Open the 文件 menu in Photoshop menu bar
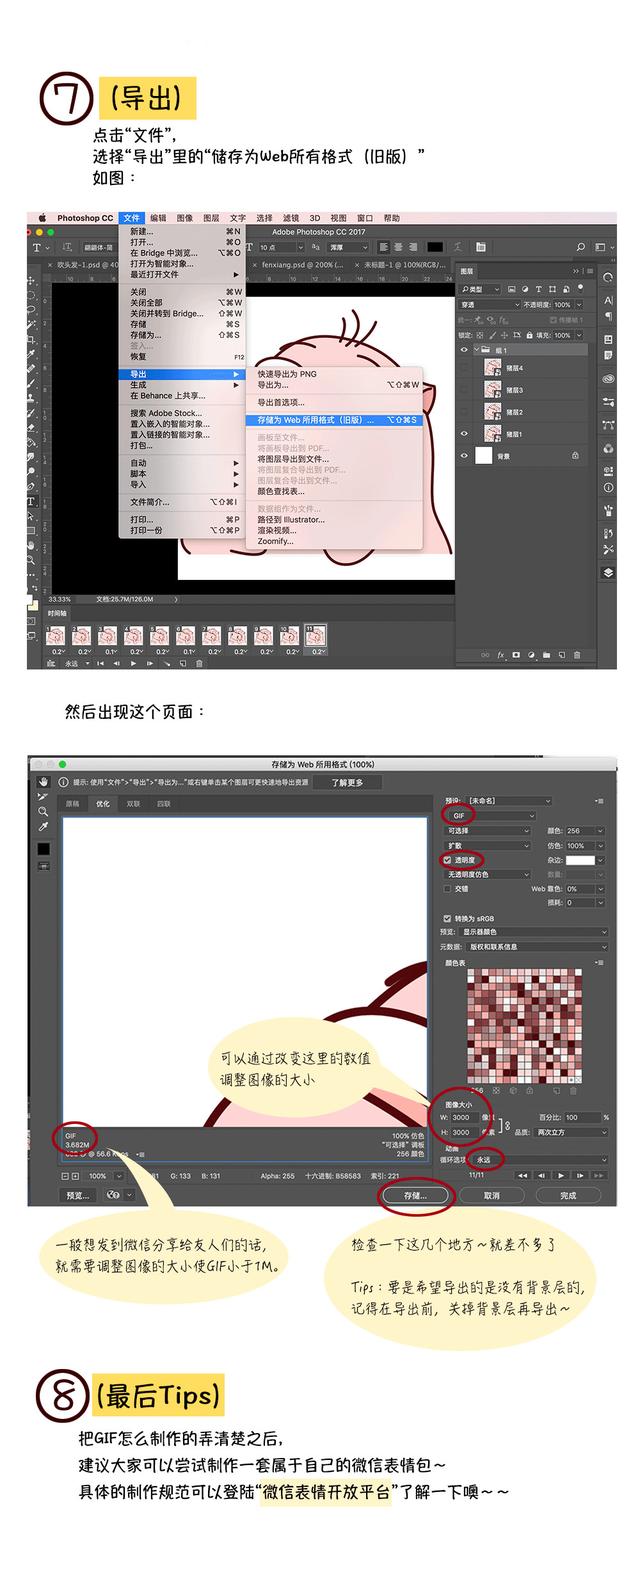640x1570 pixels. (x=131, y=218)
